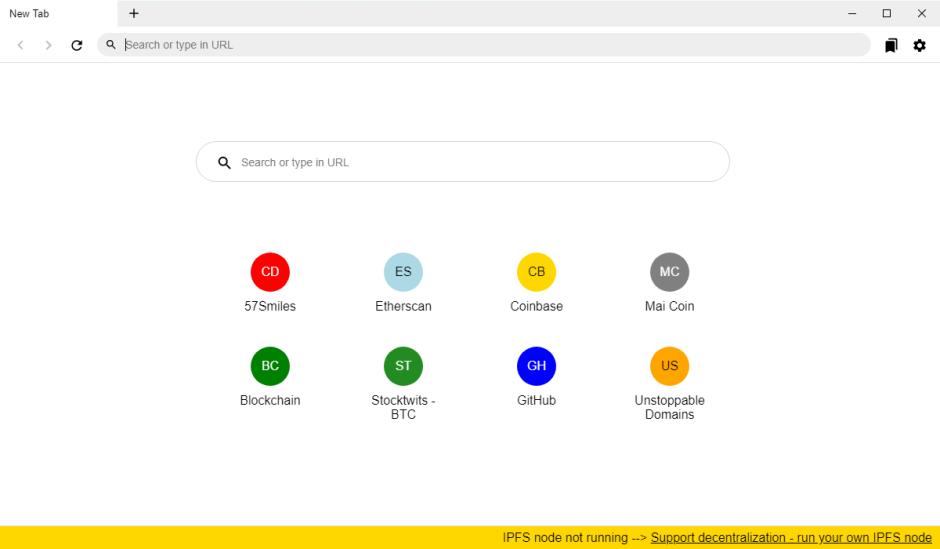The image size is (940, 549).
Task: Click the Mai Coin label text
Action: tap(669, 306)
